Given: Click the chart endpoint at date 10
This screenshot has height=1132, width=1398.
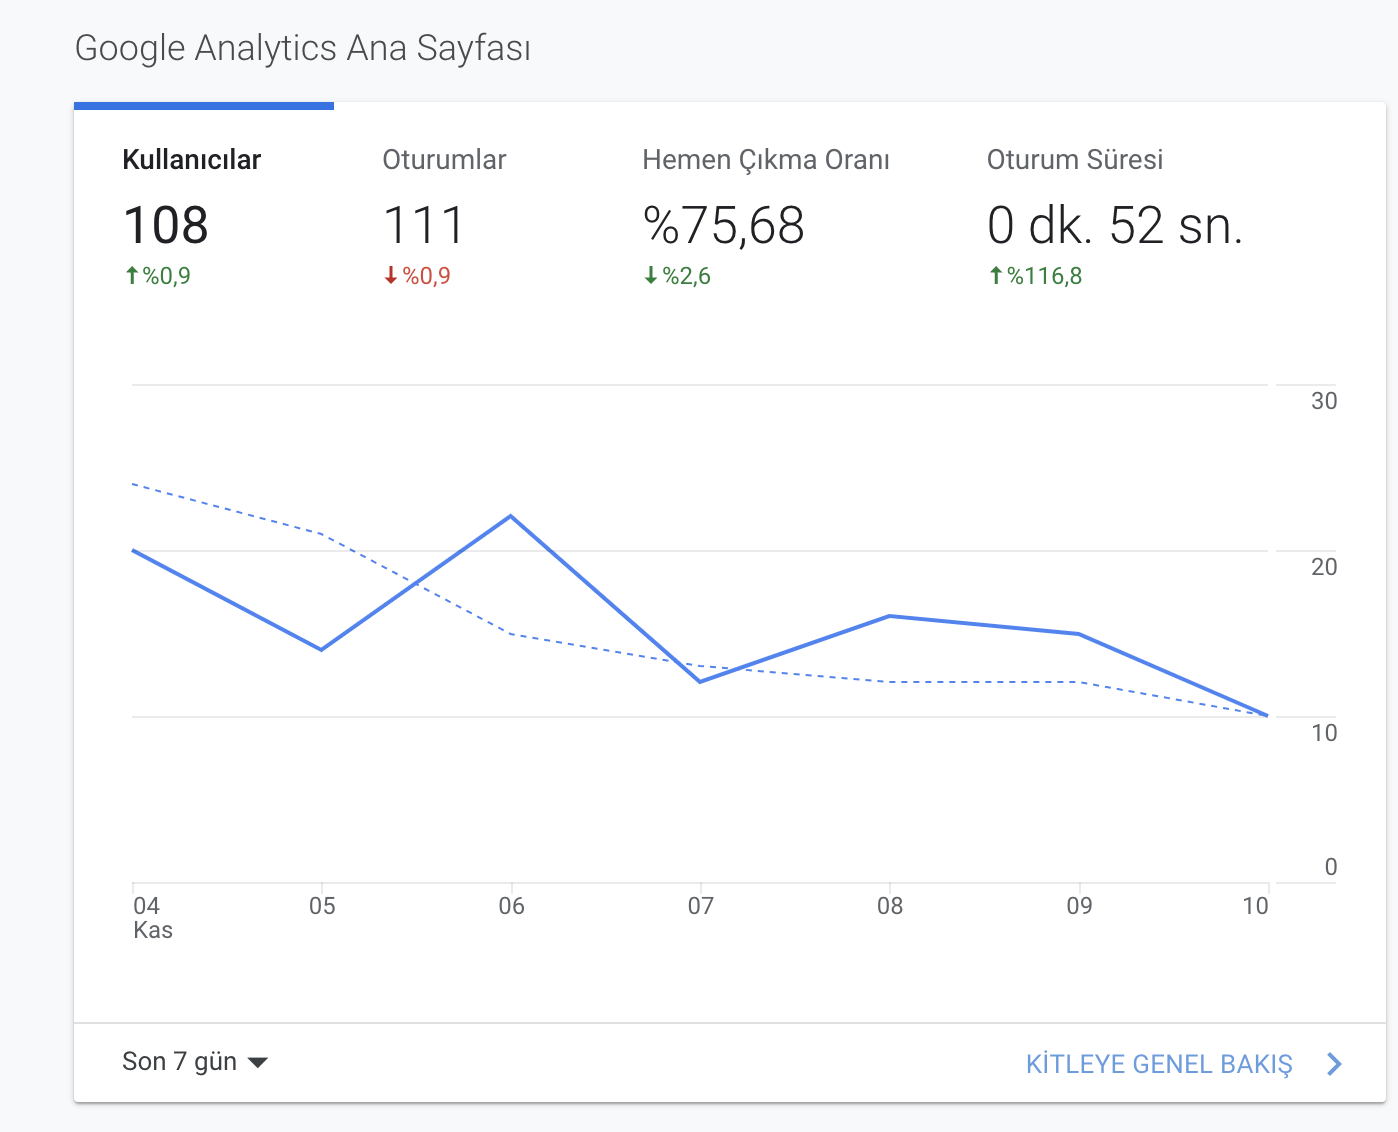Looking at the screenshot, I should click(x=1268, y=716).
